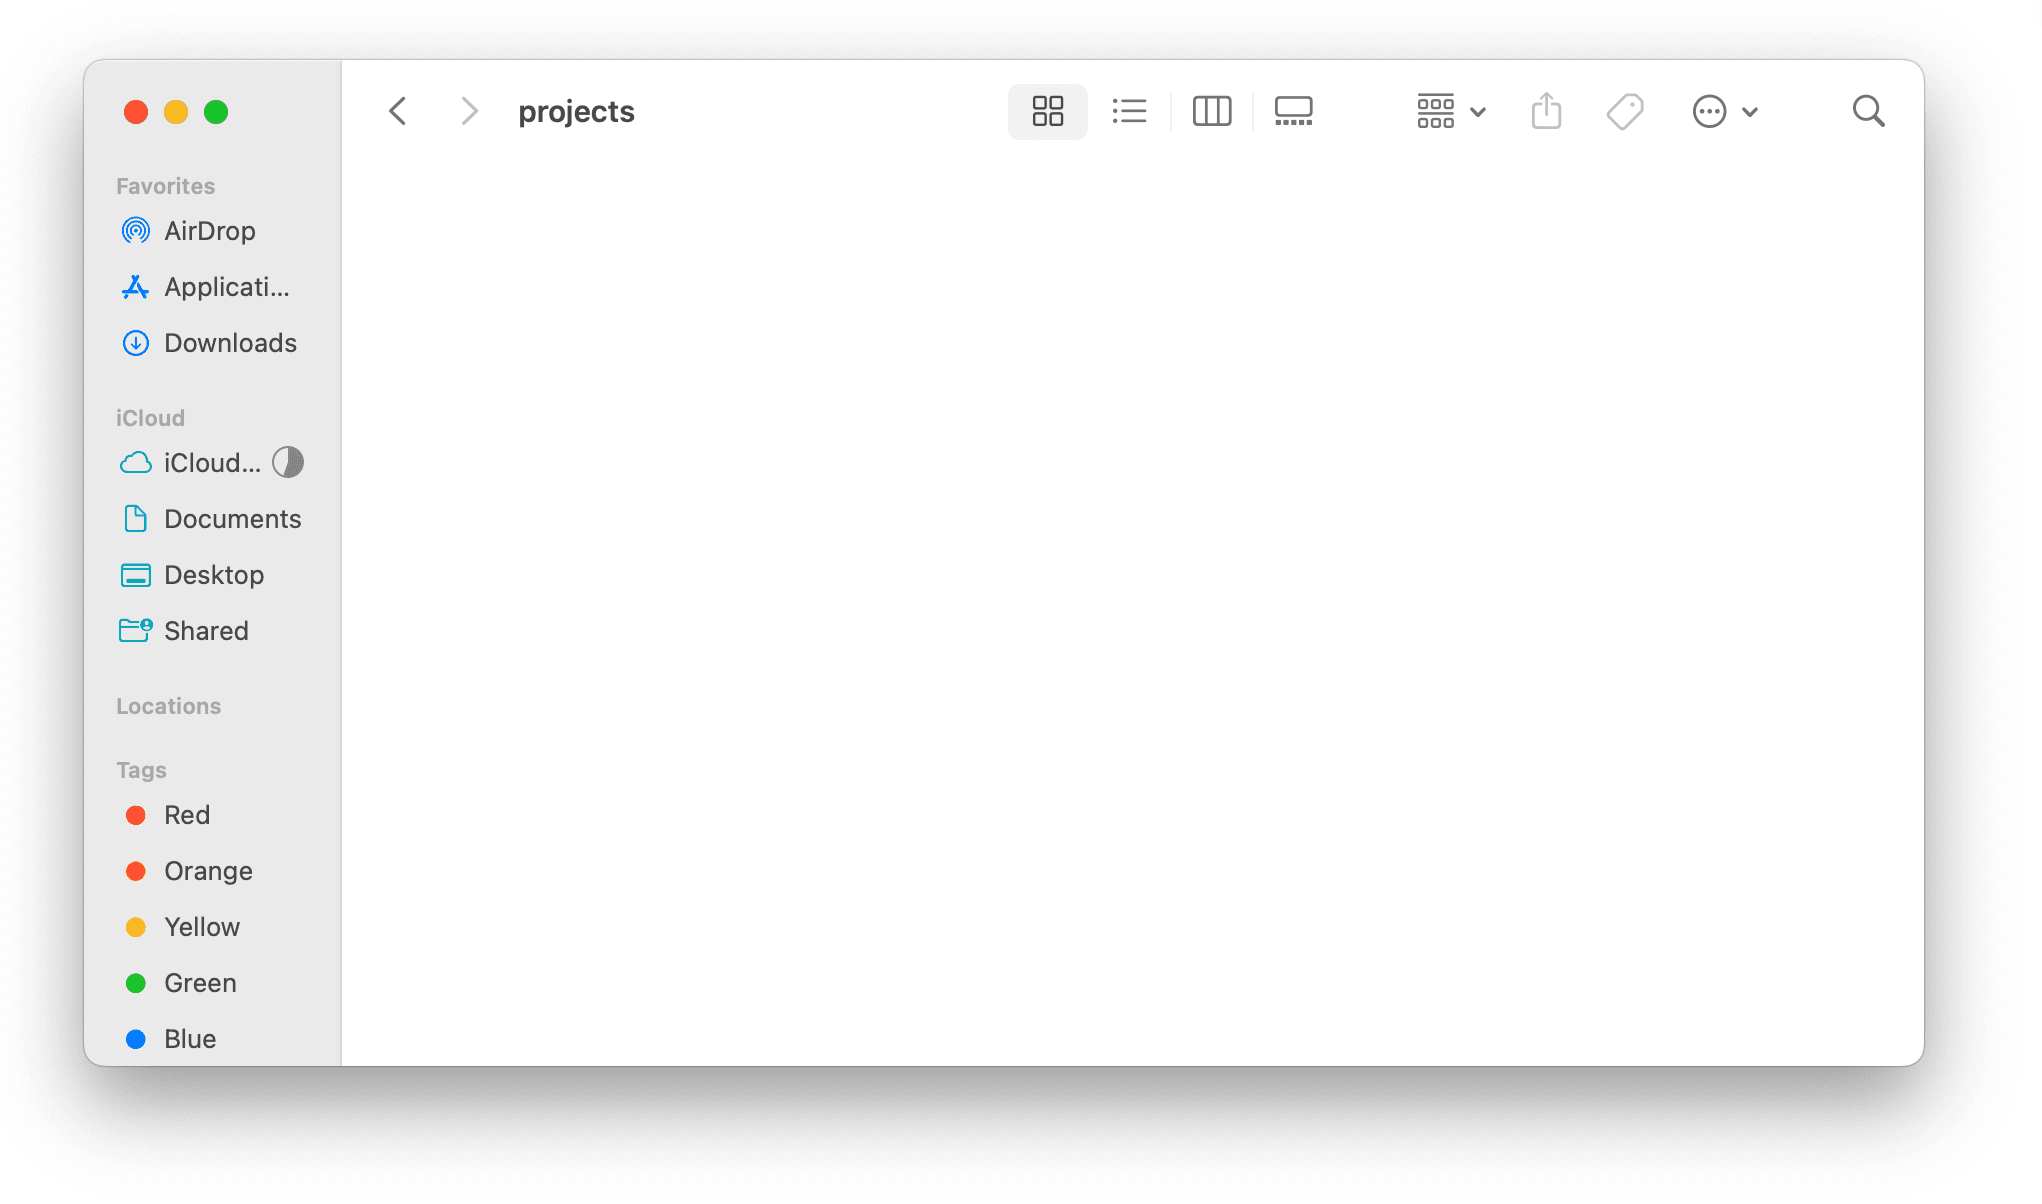Open the More actions menu
Image resolution: width=2042 pixels, height=1204 pixels.
[1725, 111]
